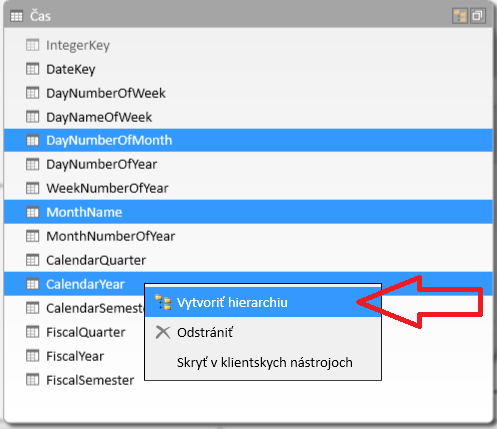Image resolution: width=497 pixels, height=429 pixels.
Task: Select the MonthNumberOfYear column
Action: tap(248, 236)
